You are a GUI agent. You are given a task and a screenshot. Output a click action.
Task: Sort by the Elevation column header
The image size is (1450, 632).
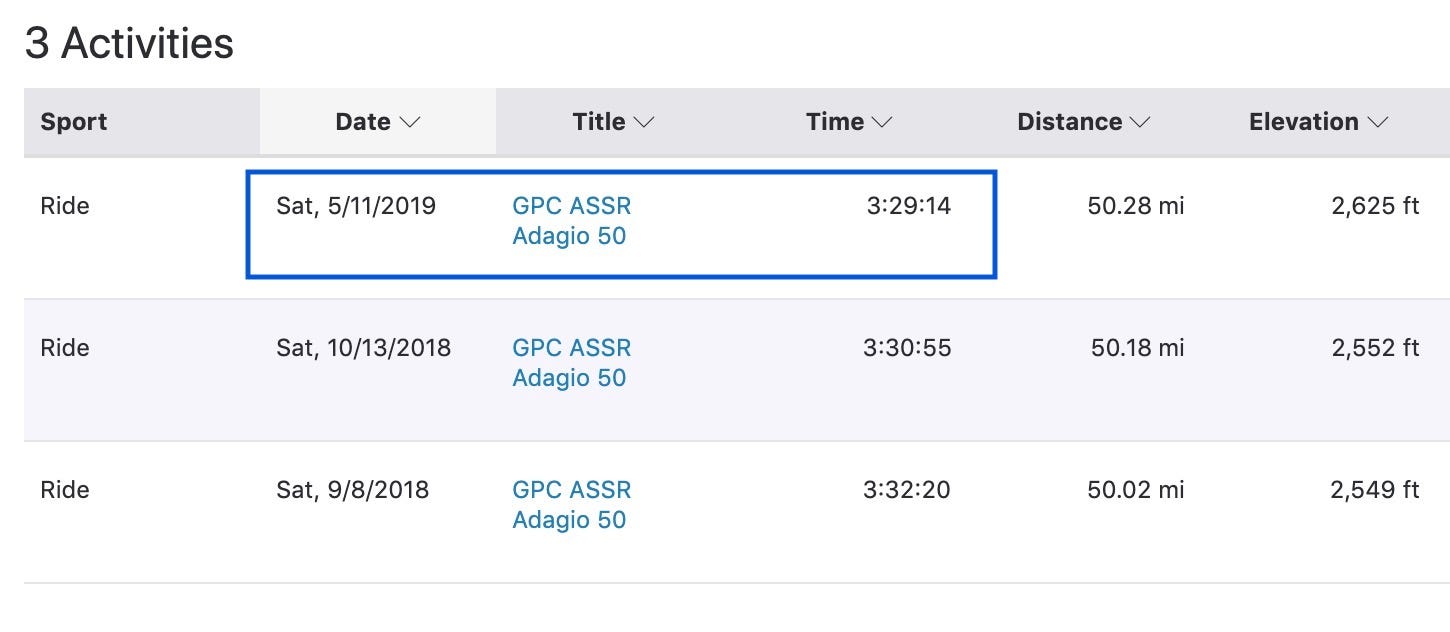pos(1319,122)
